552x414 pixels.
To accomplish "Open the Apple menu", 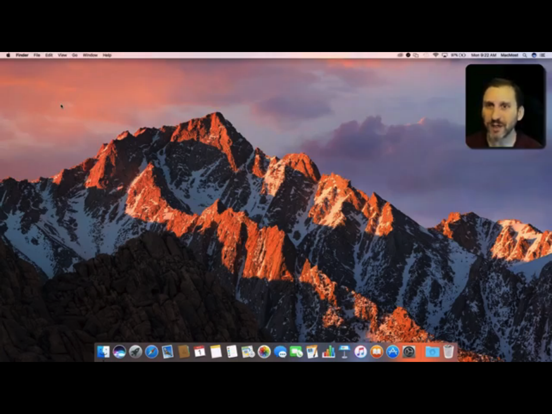I will (x=8, y=55).
